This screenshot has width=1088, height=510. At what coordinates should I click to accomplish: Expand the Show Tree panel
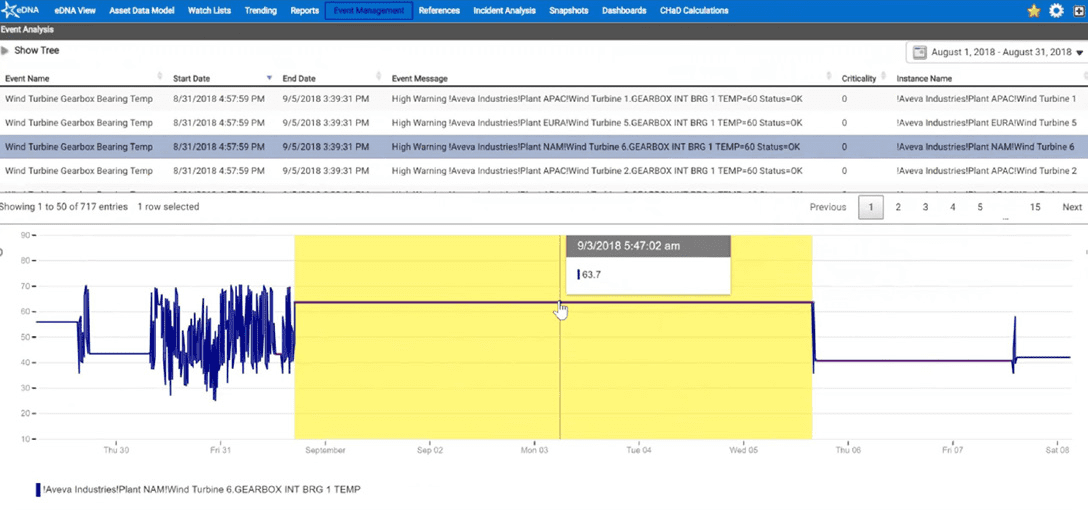click(x=29, y=50)
